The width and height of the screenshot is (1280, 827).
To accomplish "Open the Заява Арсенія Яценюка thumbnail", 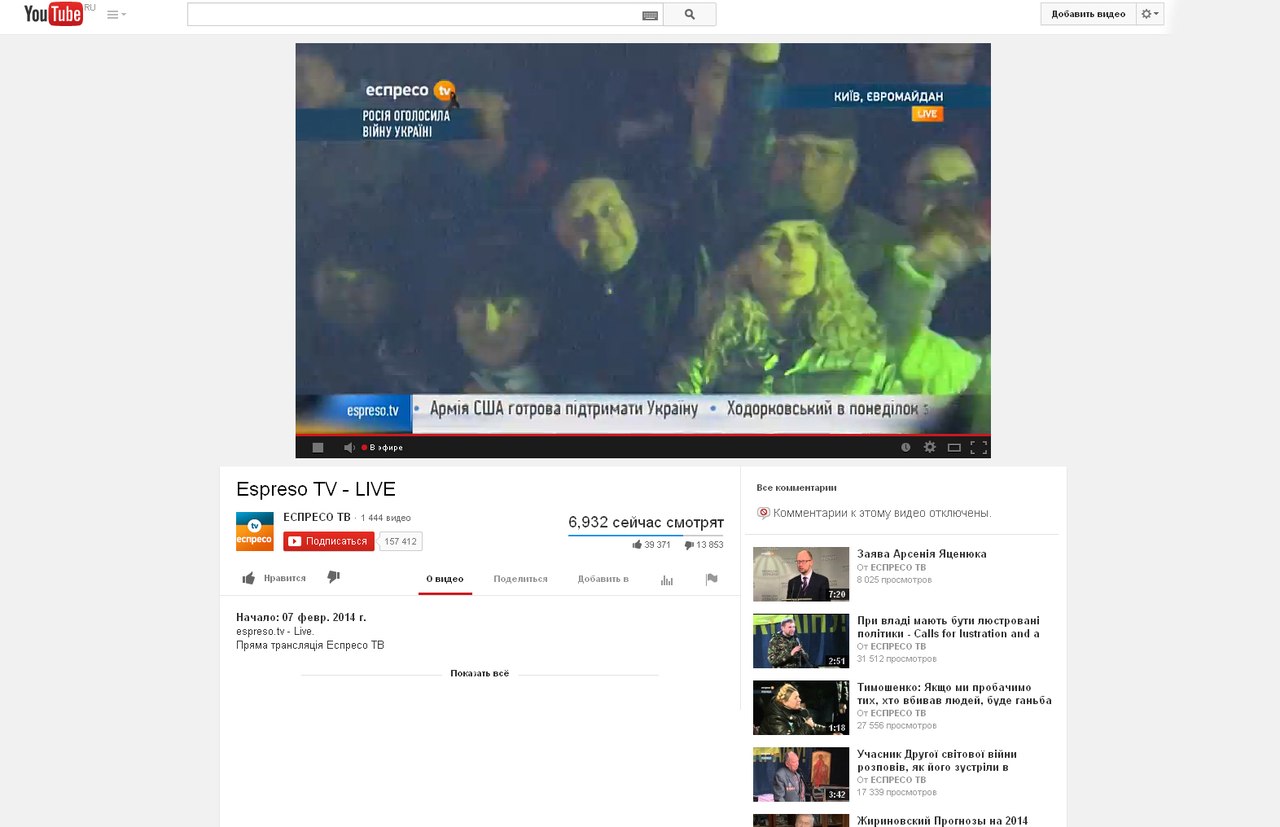I will point(801,574).
